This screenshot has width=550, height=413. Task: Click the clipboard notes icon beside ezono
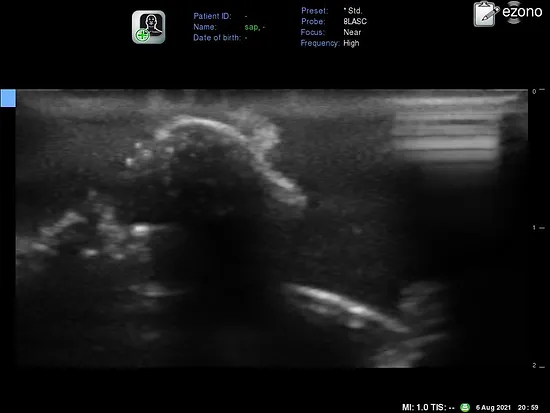point(486,14)
